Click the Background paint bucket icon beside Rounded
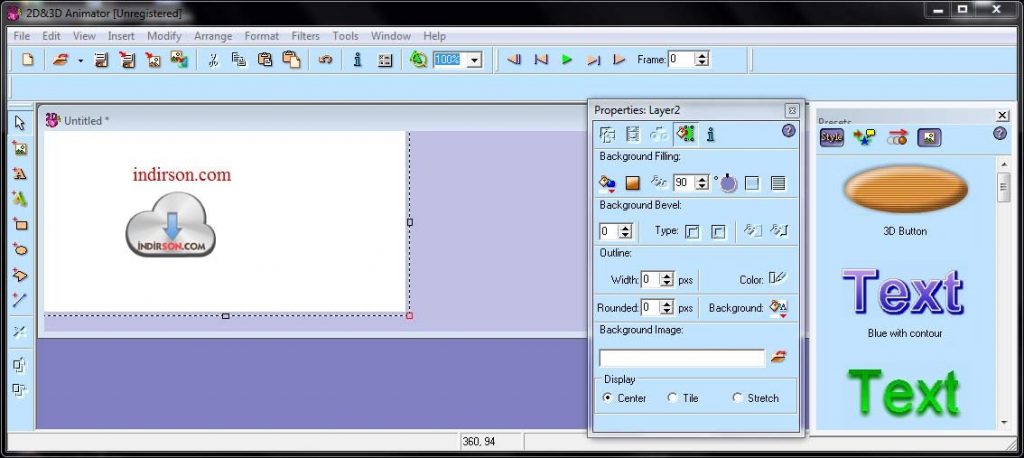Viewport: 1024px width, 458px height. [778, 308]
